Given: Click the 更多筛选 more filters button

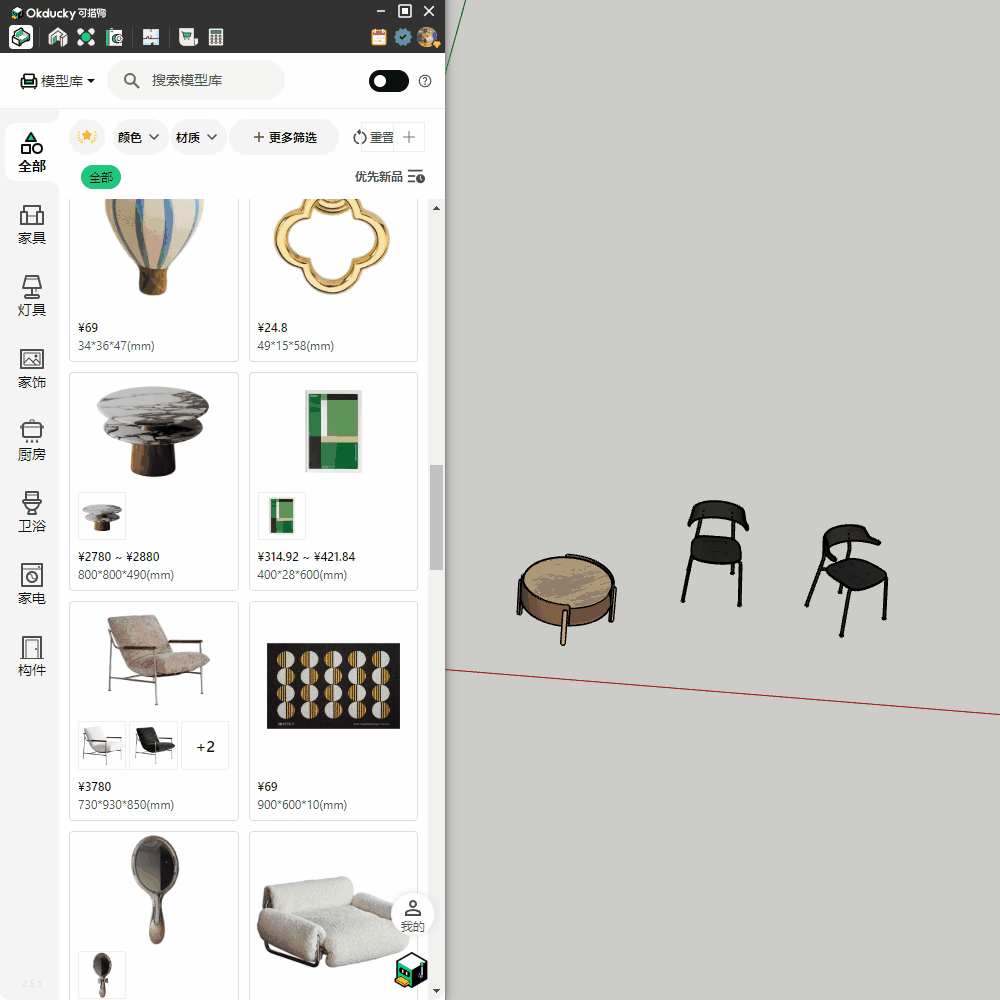Looking at the screenshot, I should [284, 137].
